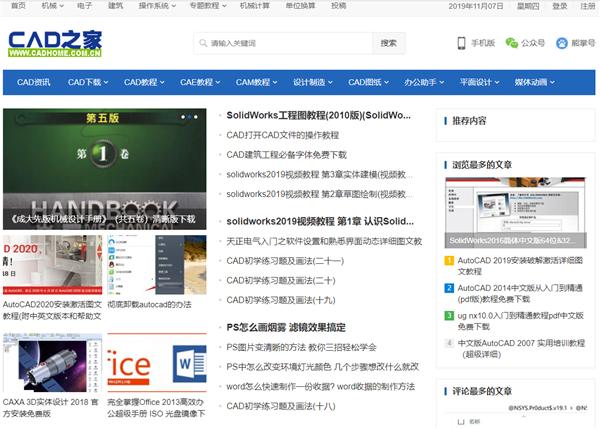
Task: Open 机械计算 in the top menu
Action: tap(255, 6)
